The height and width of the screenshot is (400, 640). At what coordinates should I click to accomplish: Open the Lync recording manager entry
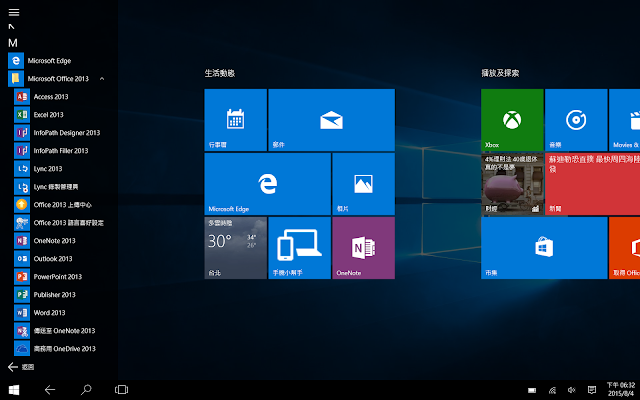[61, 187]
